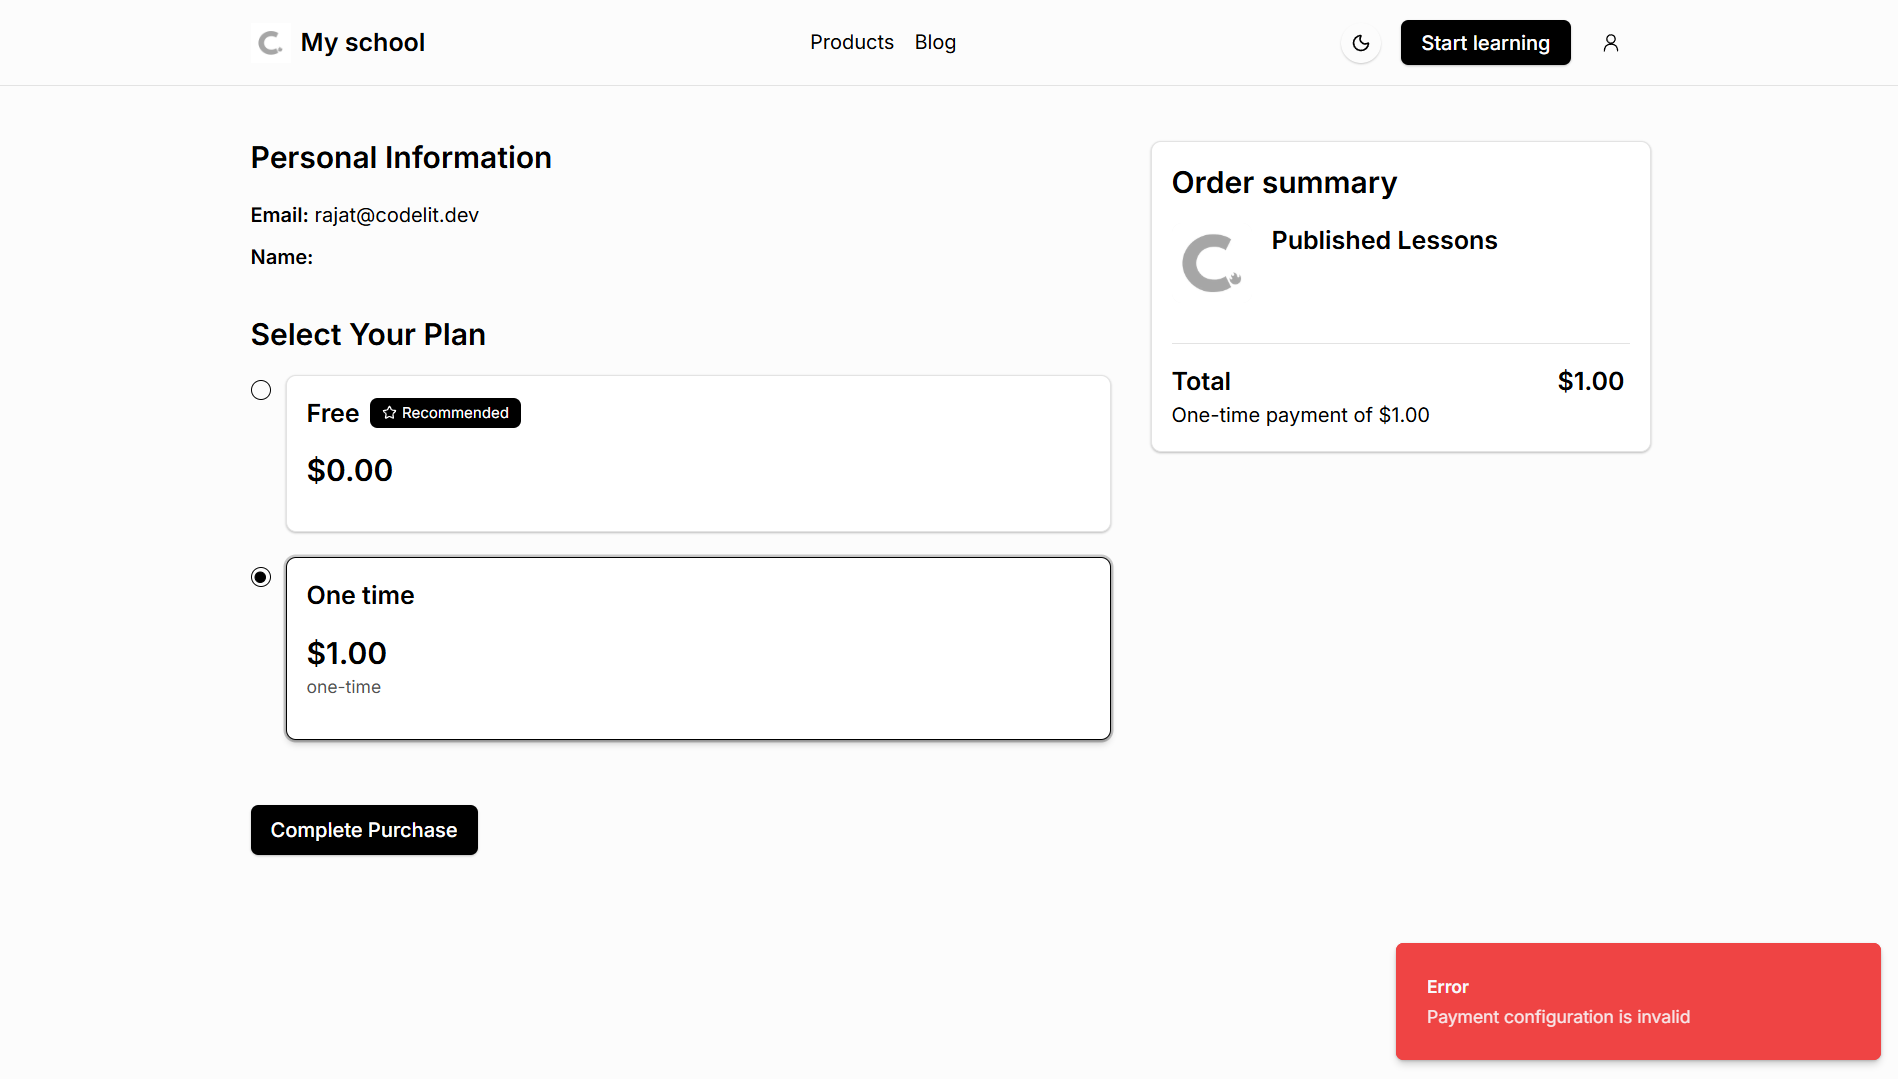Choose the $0.00 Free plan option
Image resolution: width=1898 pixels, height=1079 pixels.
pos(697,453)
